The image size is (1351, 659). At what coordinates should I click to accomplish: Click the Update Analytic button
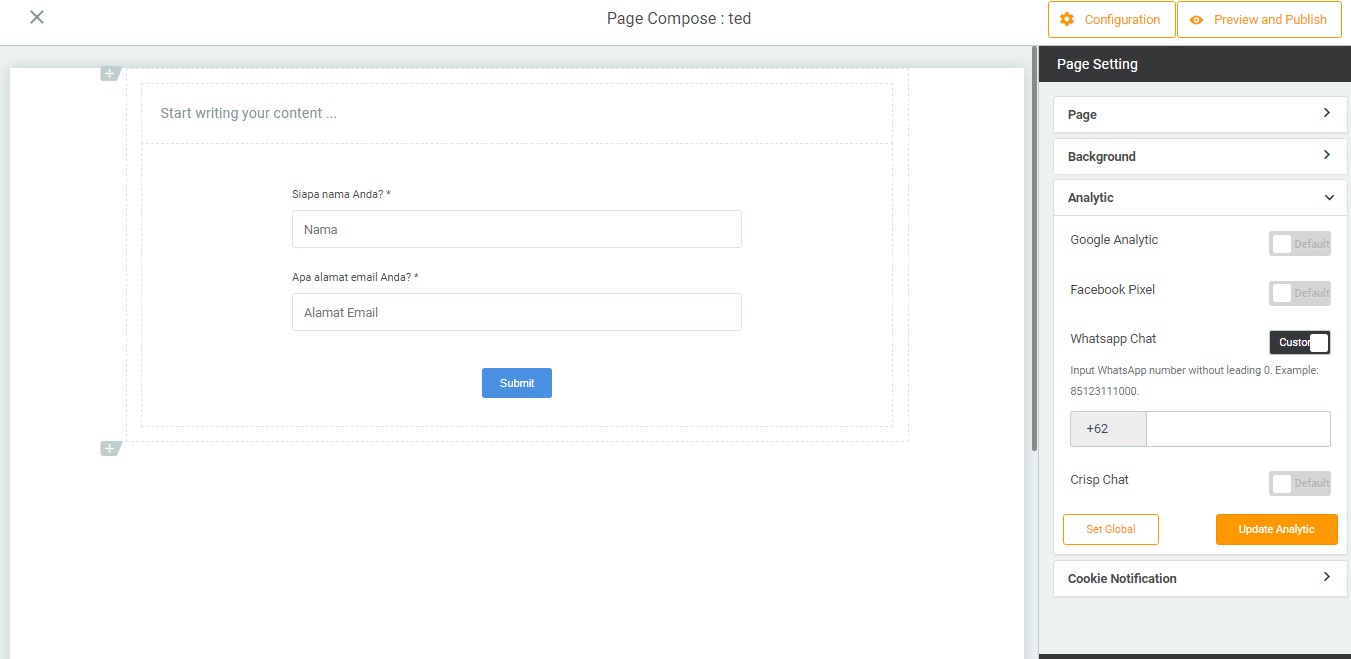[1276, 529]
